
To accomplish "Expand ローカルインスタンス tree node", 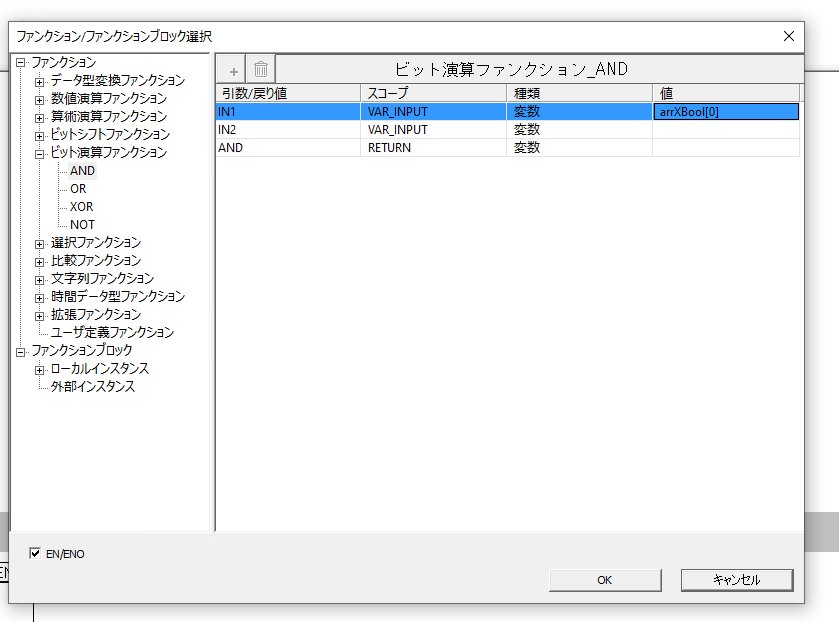I will pyautogui.click(x=40, y=369).
